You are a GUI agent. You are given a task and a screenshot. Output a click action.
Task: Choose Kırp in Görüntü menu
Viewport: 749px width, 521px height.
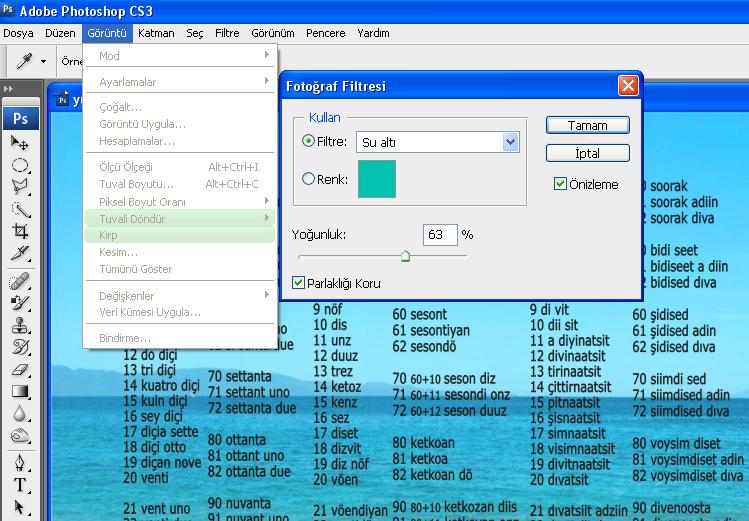click(180, 235)
